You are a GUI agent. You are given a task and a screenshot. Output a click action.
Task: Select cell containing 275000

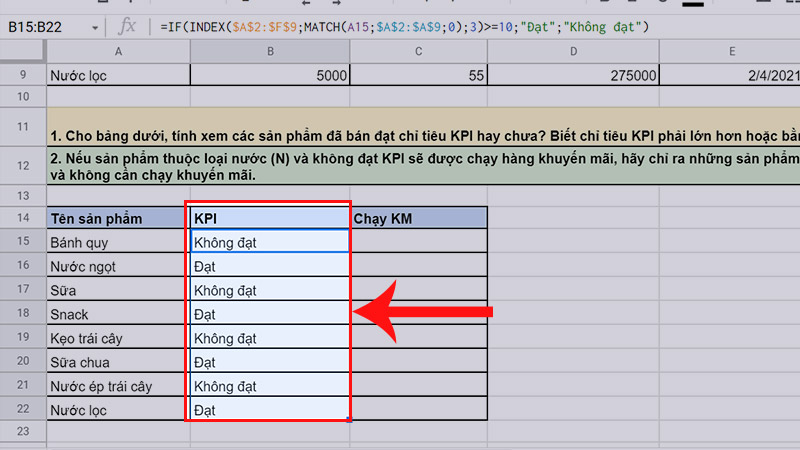pyautogui.click(x=572, y=75)
